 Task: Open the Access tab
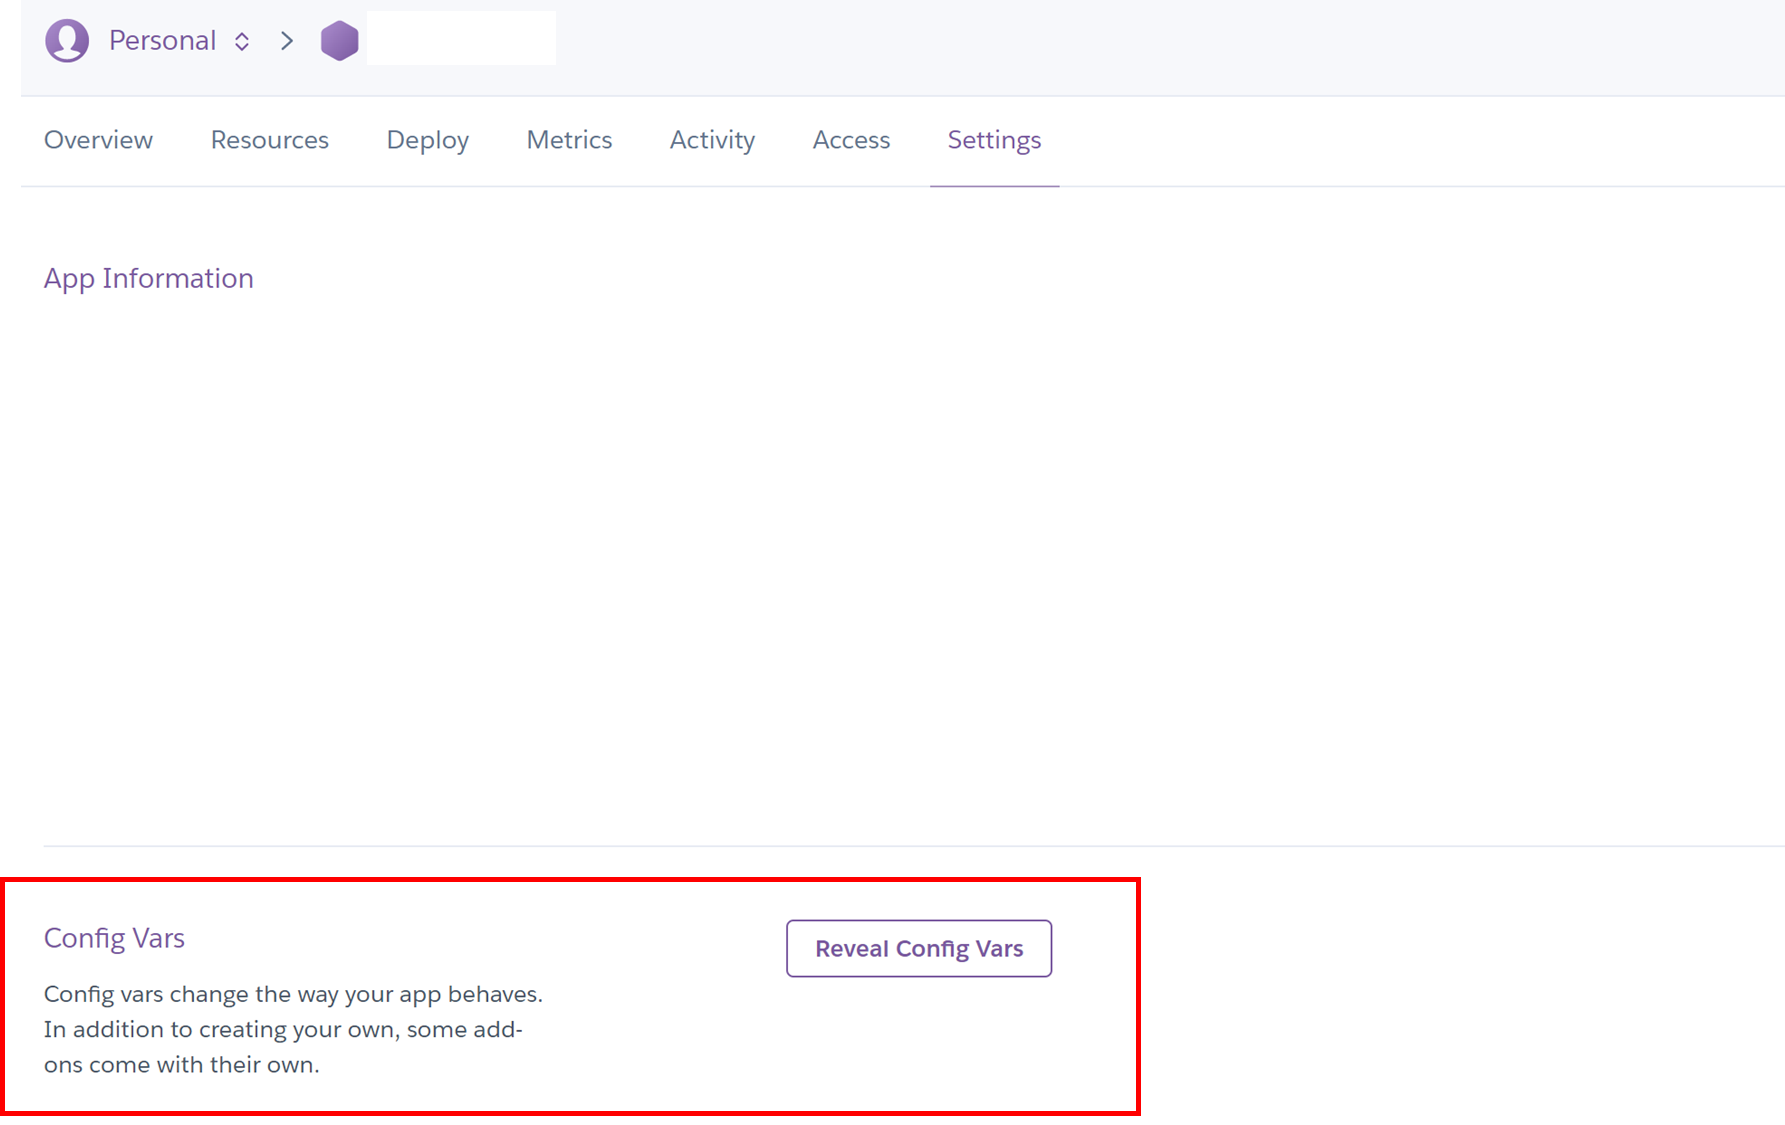click(851, 140)
